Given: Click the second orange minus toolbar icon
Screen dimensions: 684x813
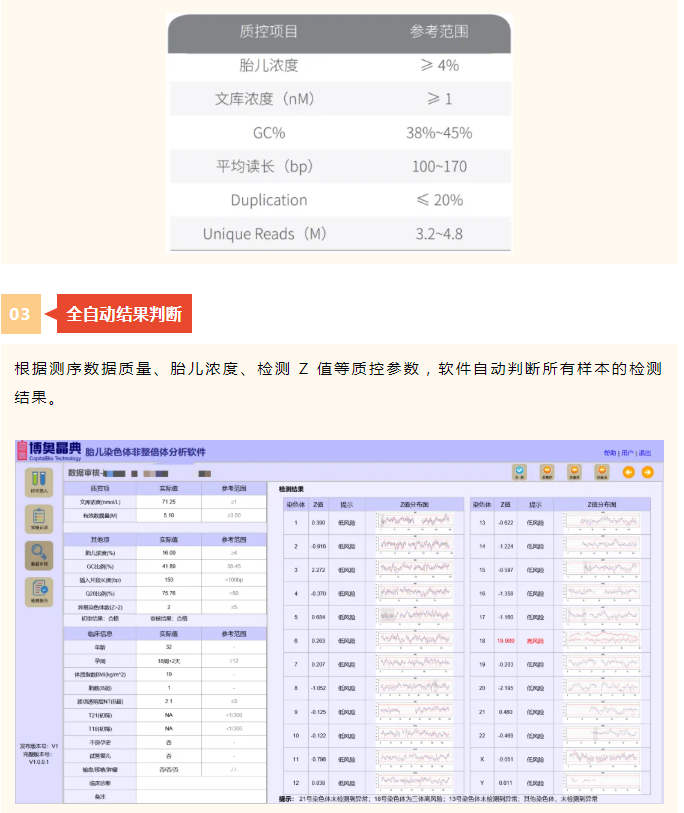Looking at the screenshot, I should pyautogui.click(x=574, y=472).
